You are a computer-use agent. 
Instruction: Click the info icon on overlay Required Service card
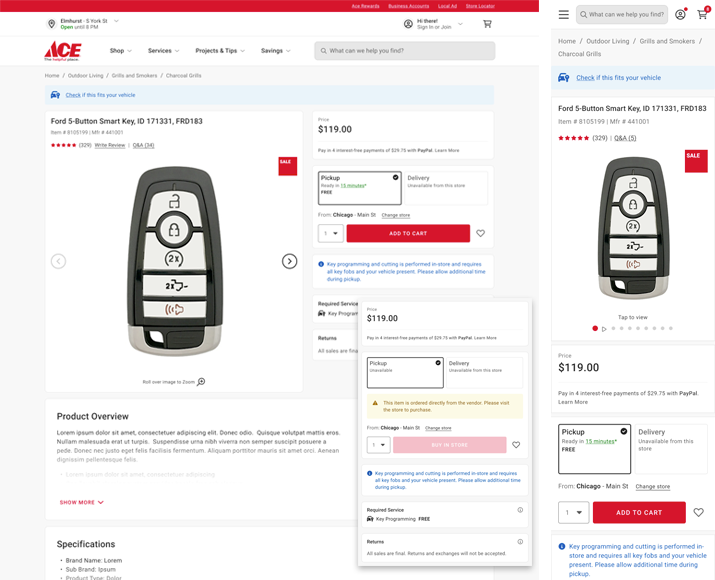[x=520, y=510]
